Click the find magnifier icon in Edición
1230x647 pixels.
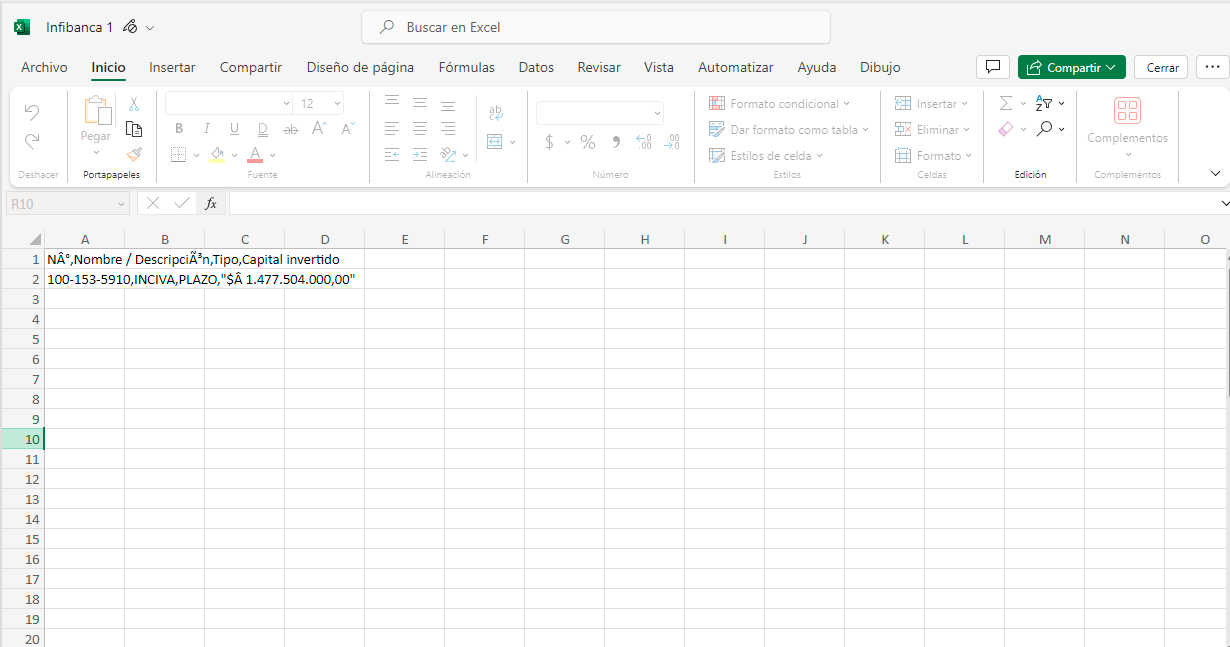click(x=1044, y=129)
